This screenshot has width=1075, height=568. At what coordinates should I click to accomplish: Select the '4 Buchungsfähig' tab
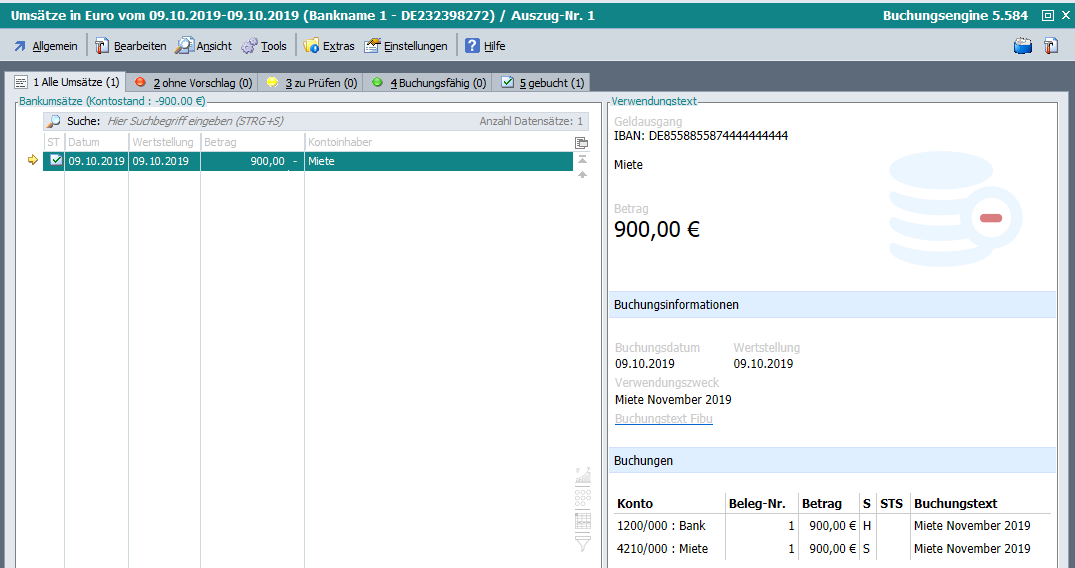(x=428, y=83)
